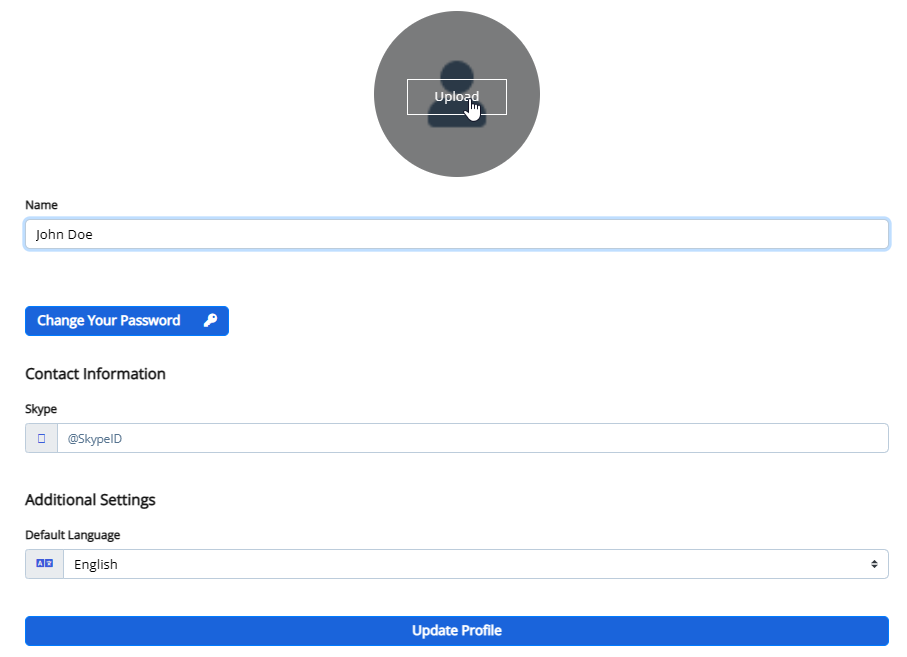907x657 pixels.
Task: Click the Skype field label
Action: pos(41,409)
